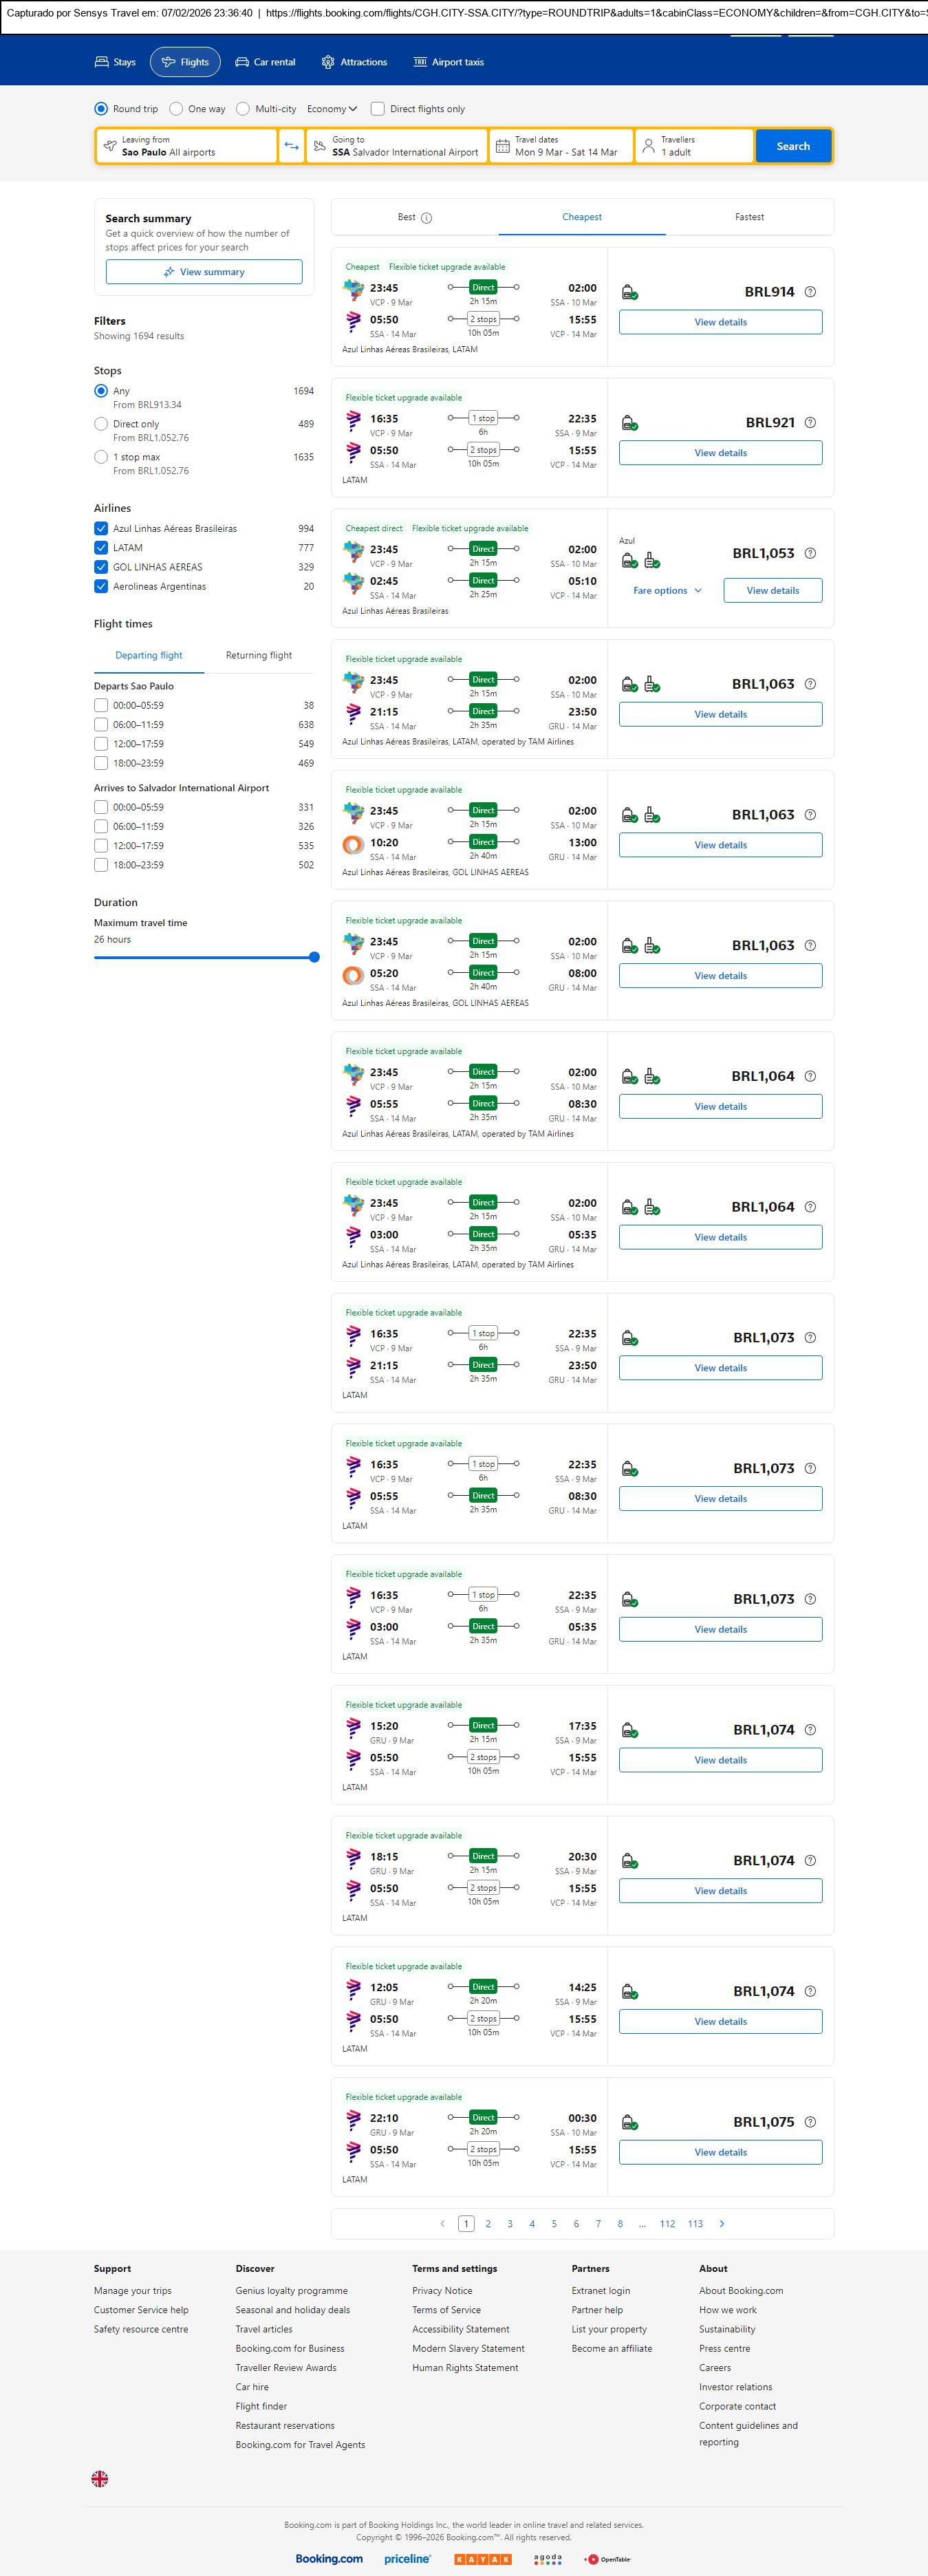This screenshot has height=2576, width=928.
Task: Click the help icon beside BRL914 price
Action: click(x=810, y=292)
